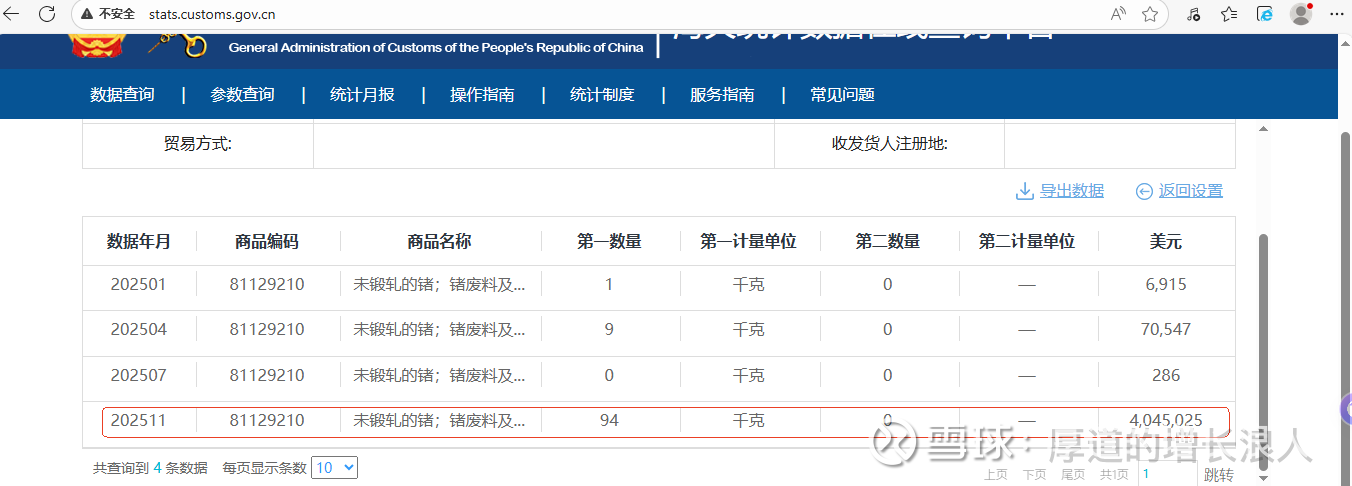Open the favorites list icon
1352x486 pixels.
coord(1229,14)
